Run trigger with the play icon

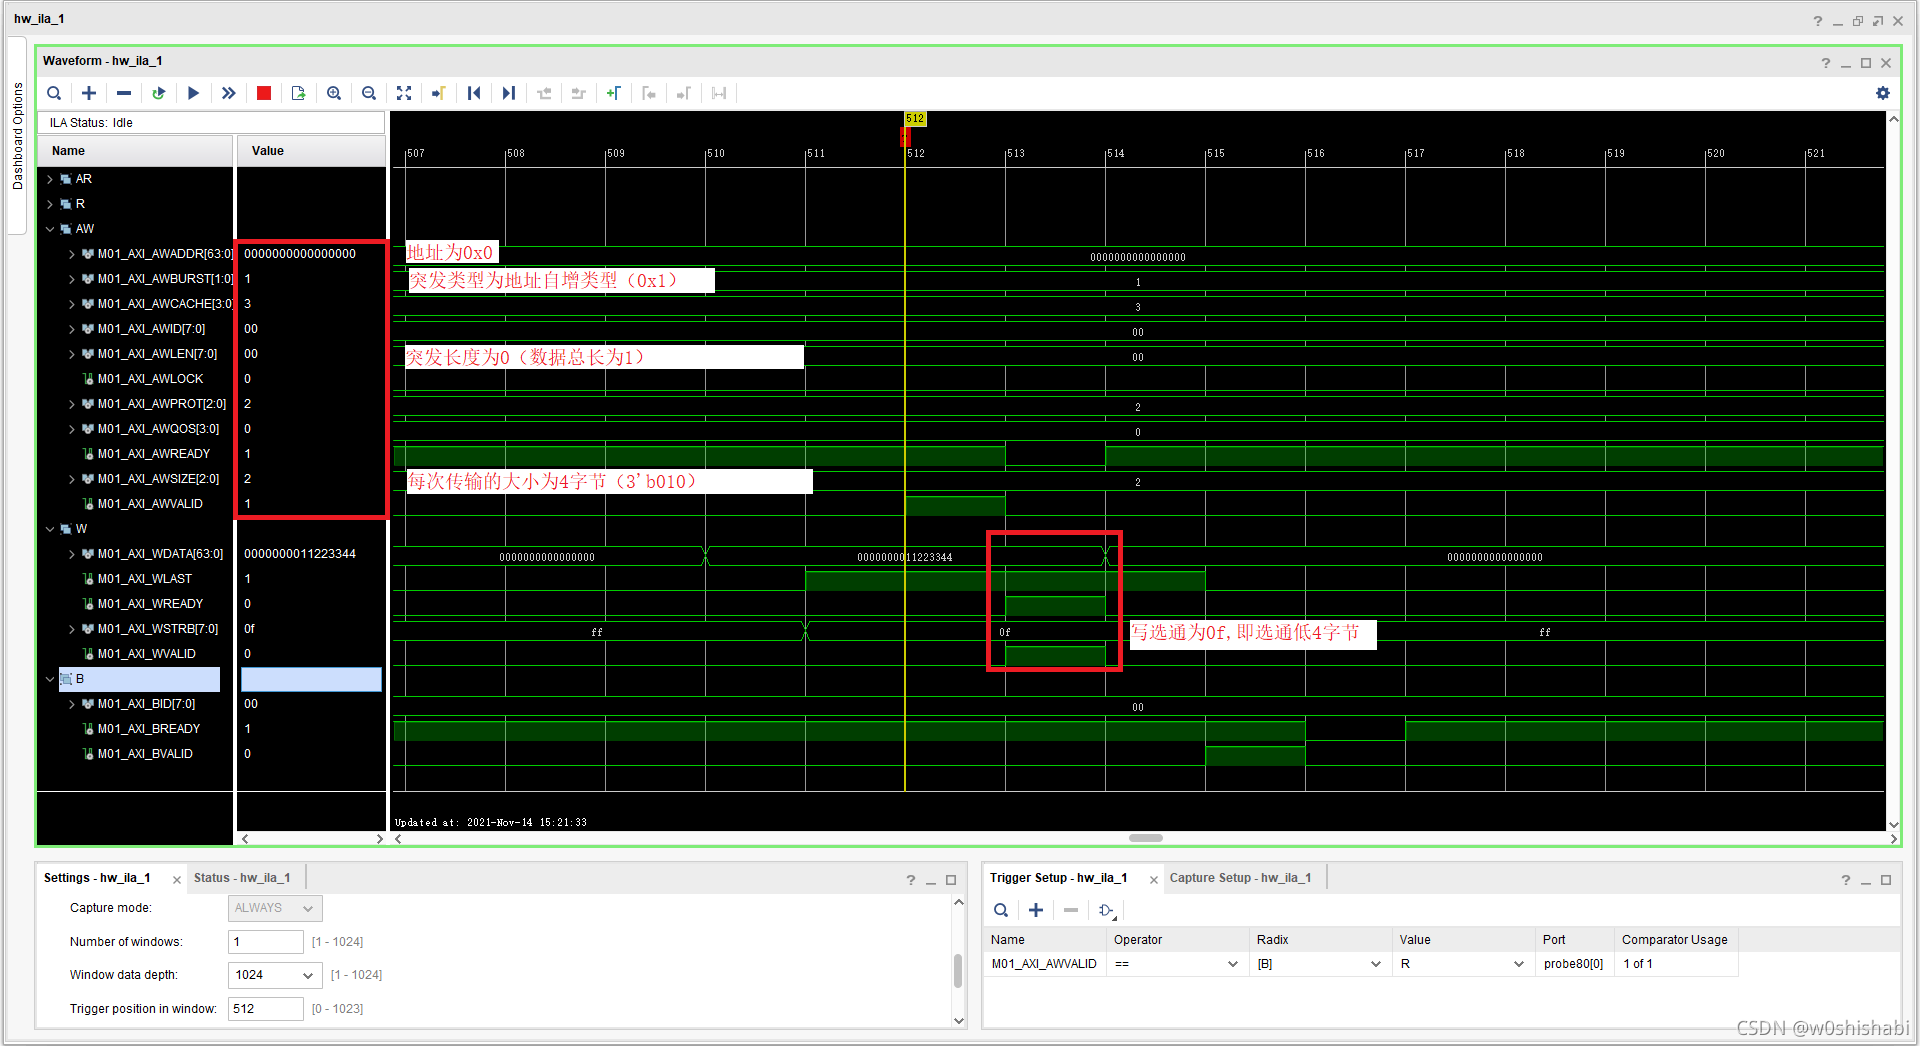(x=194, y=93)
